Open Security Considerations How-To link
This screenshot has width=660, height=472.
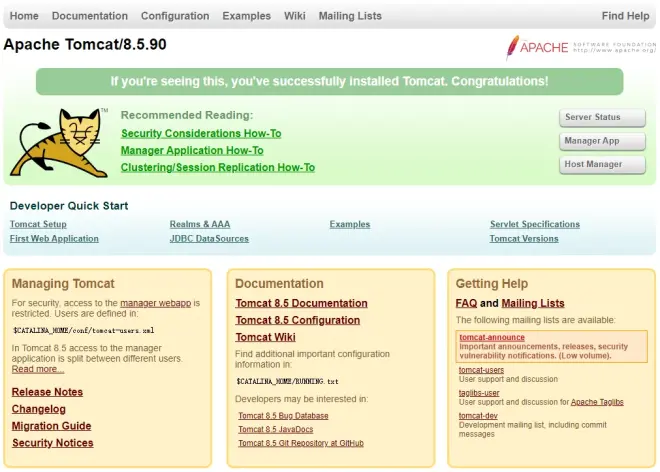(x=201, y=133)
